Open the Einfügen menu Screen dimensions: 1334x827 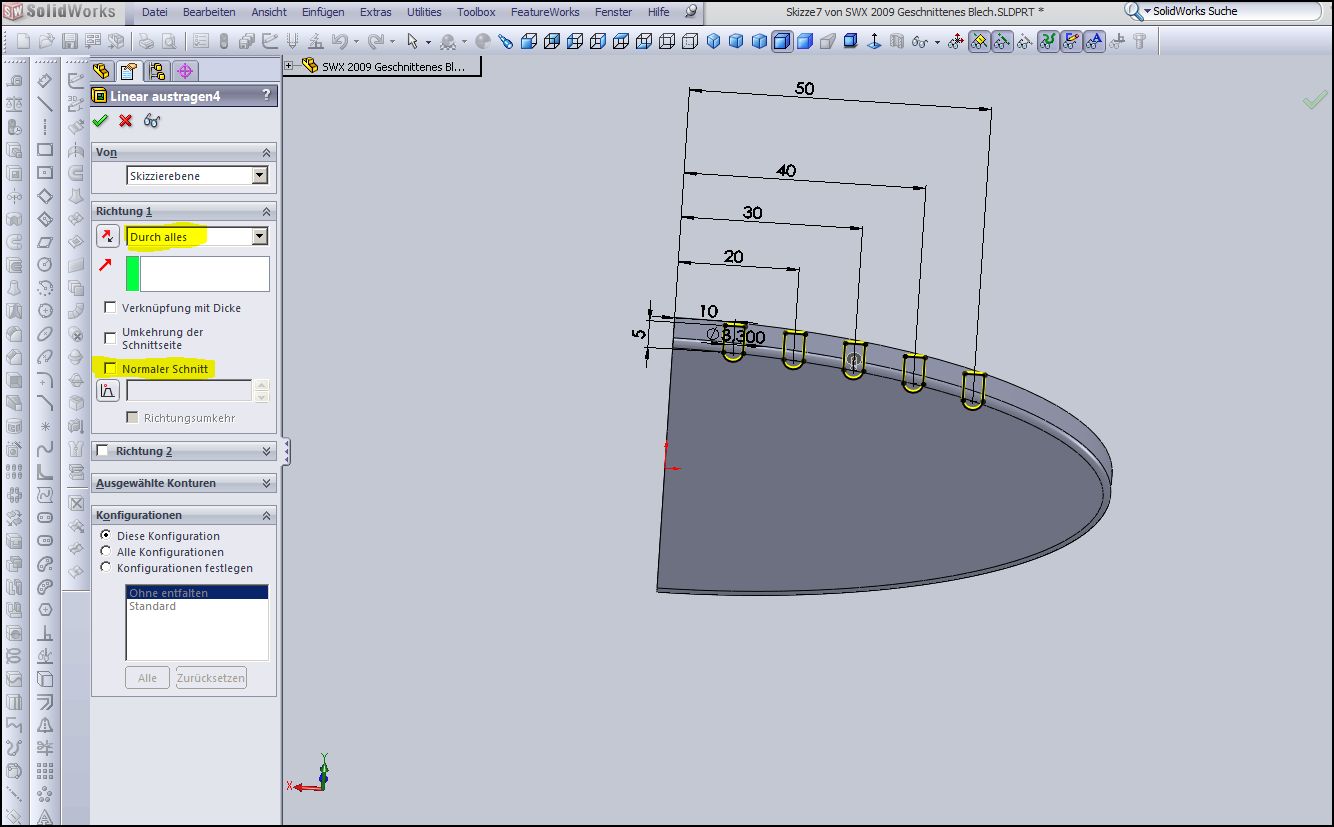322,12
